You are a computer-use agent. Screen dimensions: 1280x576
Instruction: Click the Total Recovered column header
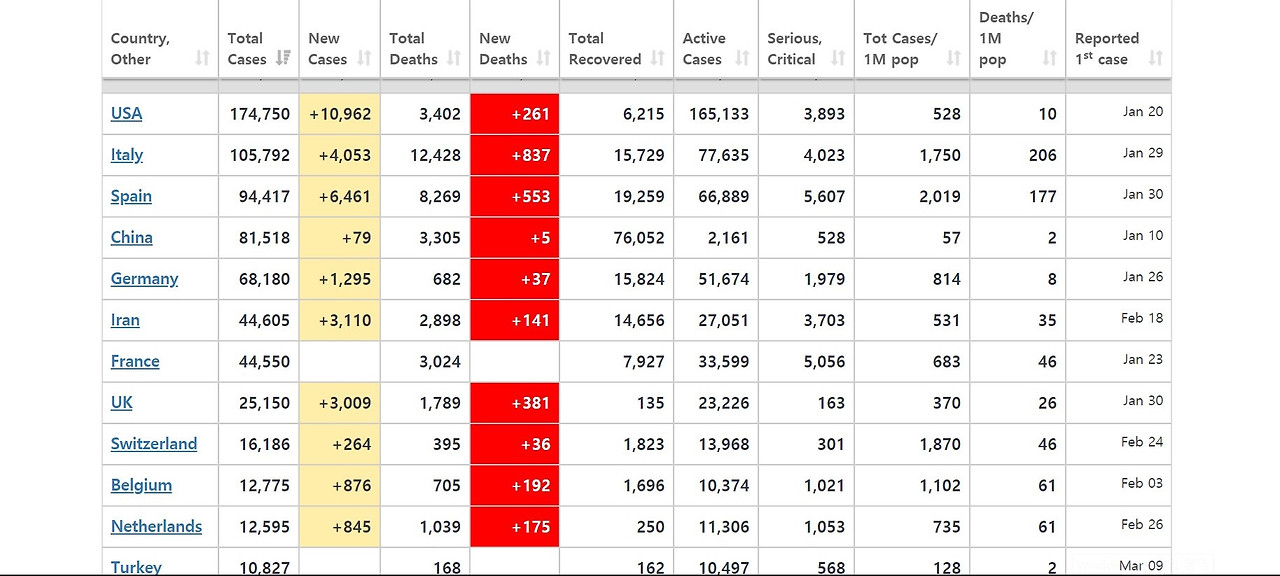point(617,39)
